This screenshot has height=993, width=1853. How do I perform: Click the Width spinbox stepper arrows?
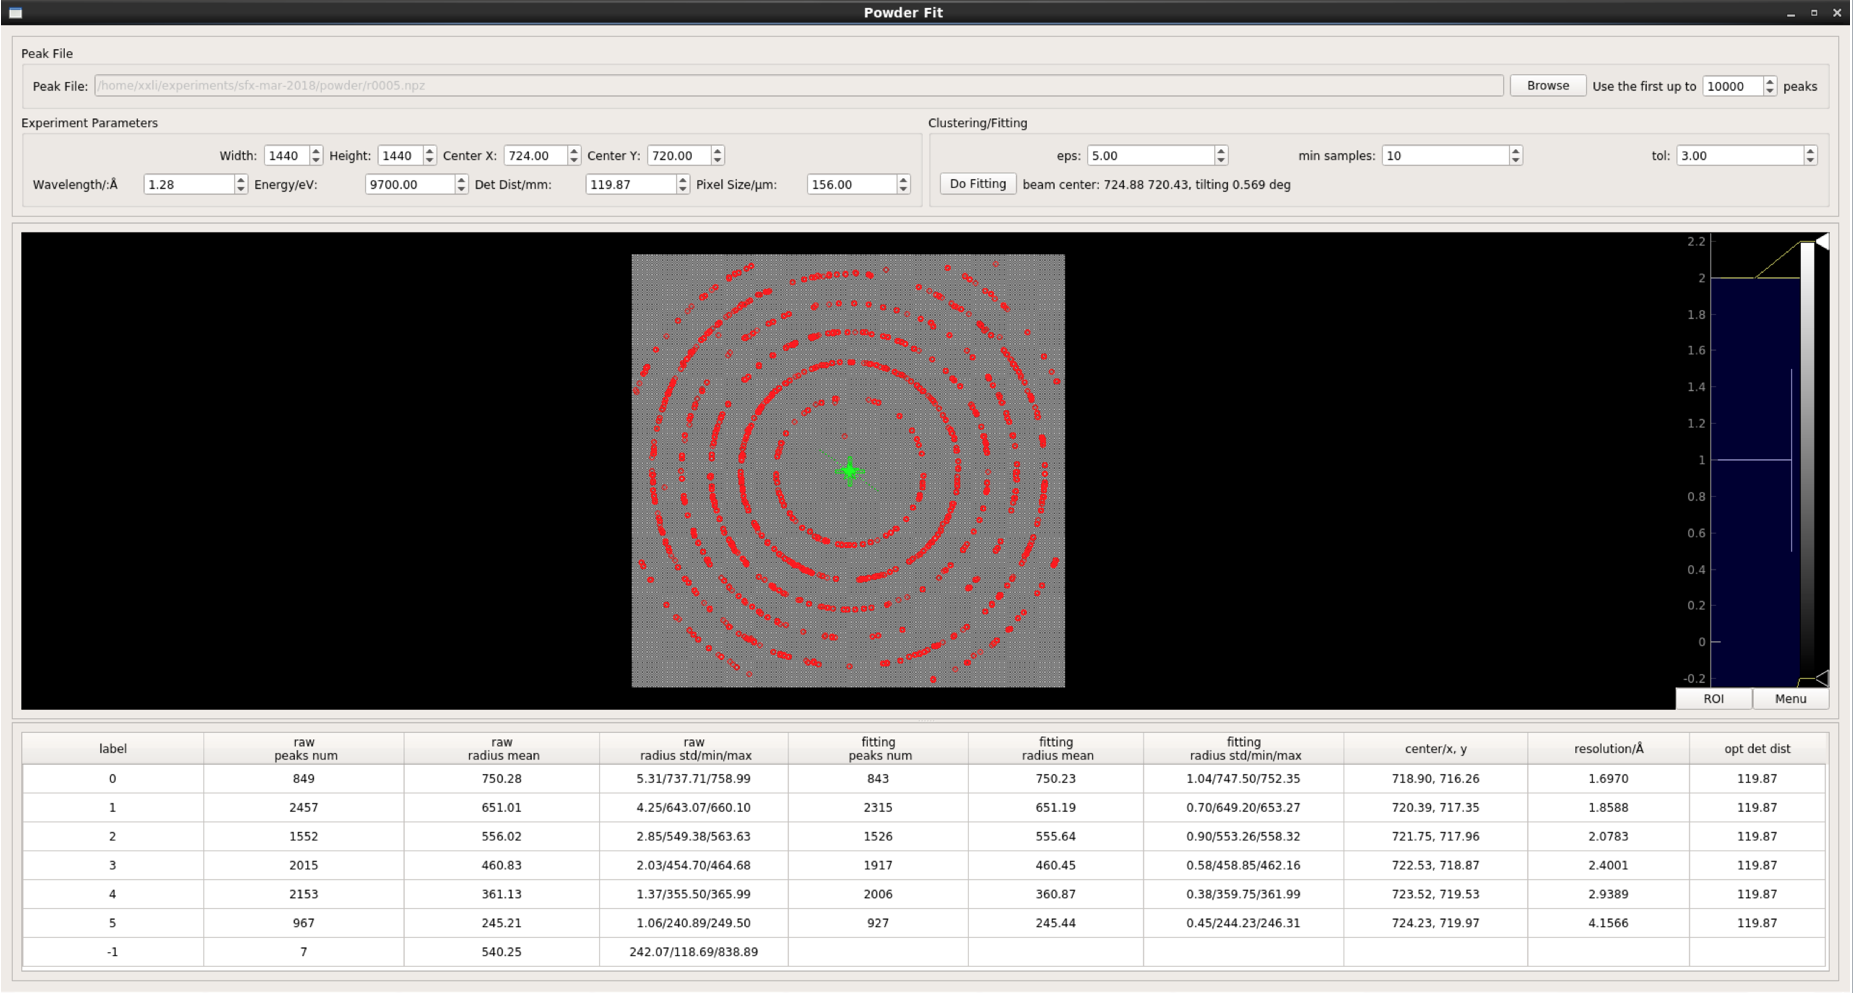tap(316, 155)
